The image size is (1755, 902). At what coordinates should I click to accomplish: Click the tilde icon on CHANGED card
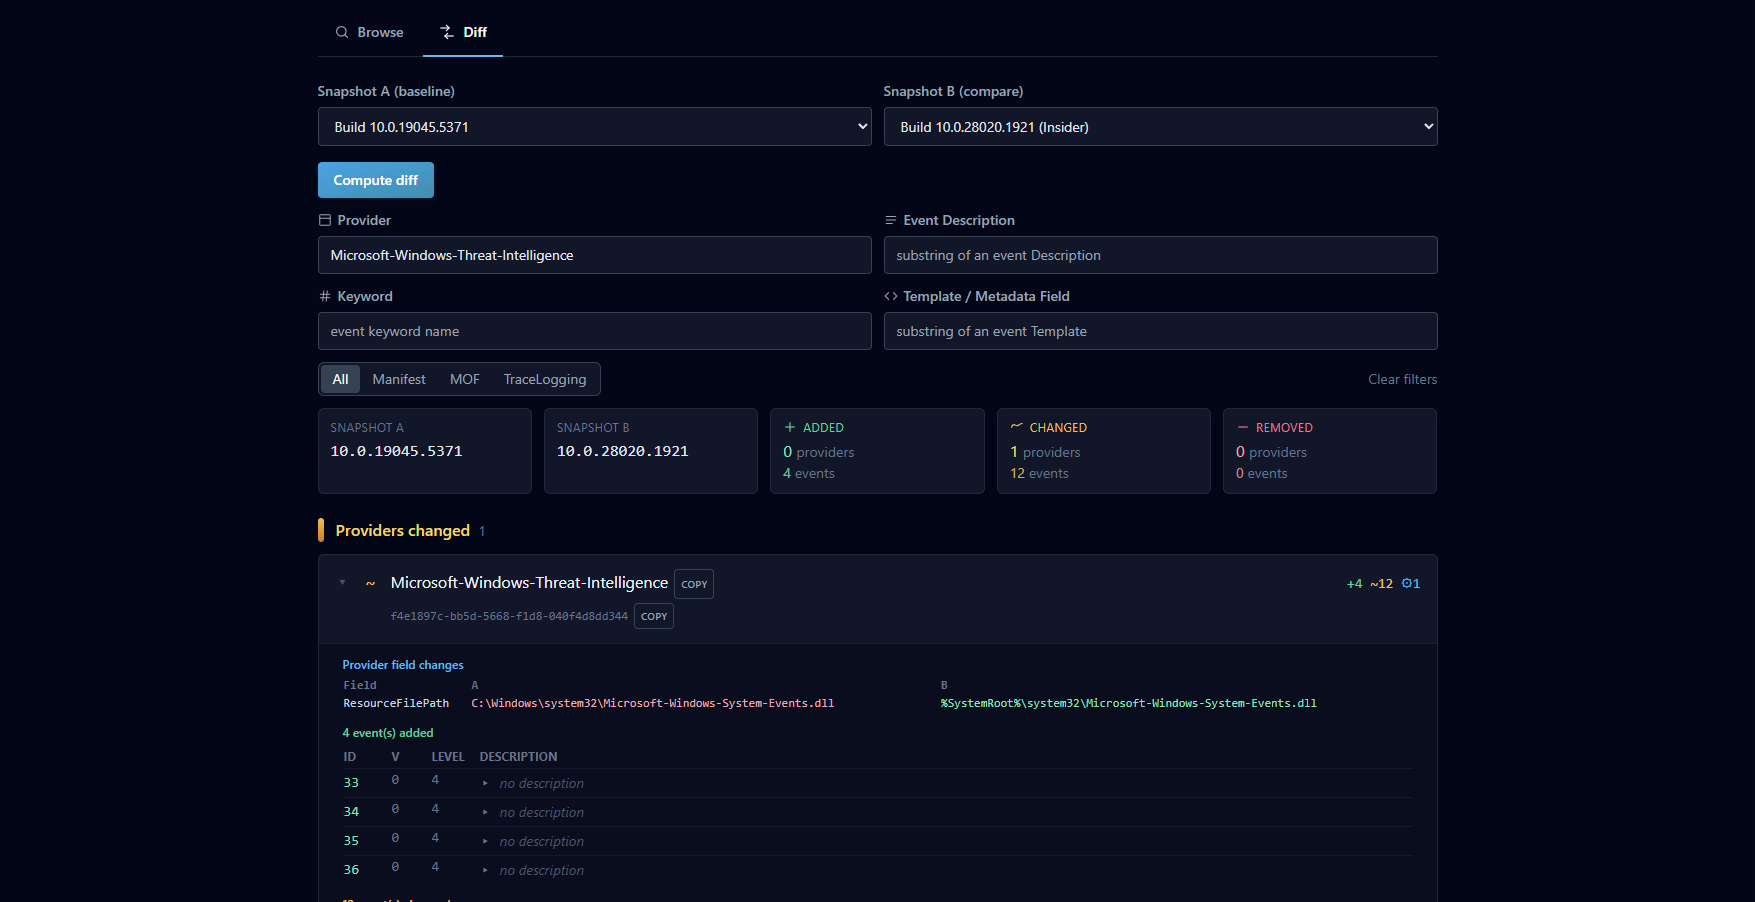[1016, 427]
